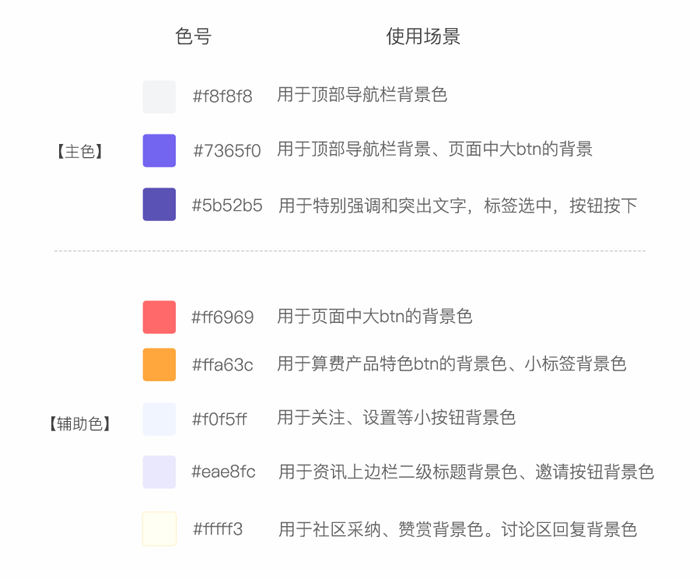Viewport: 700px width, 579px height.
Task: Pick the dark purple #5b52b5 swatch
Action: pyautogui.click(x=159, y=204)
